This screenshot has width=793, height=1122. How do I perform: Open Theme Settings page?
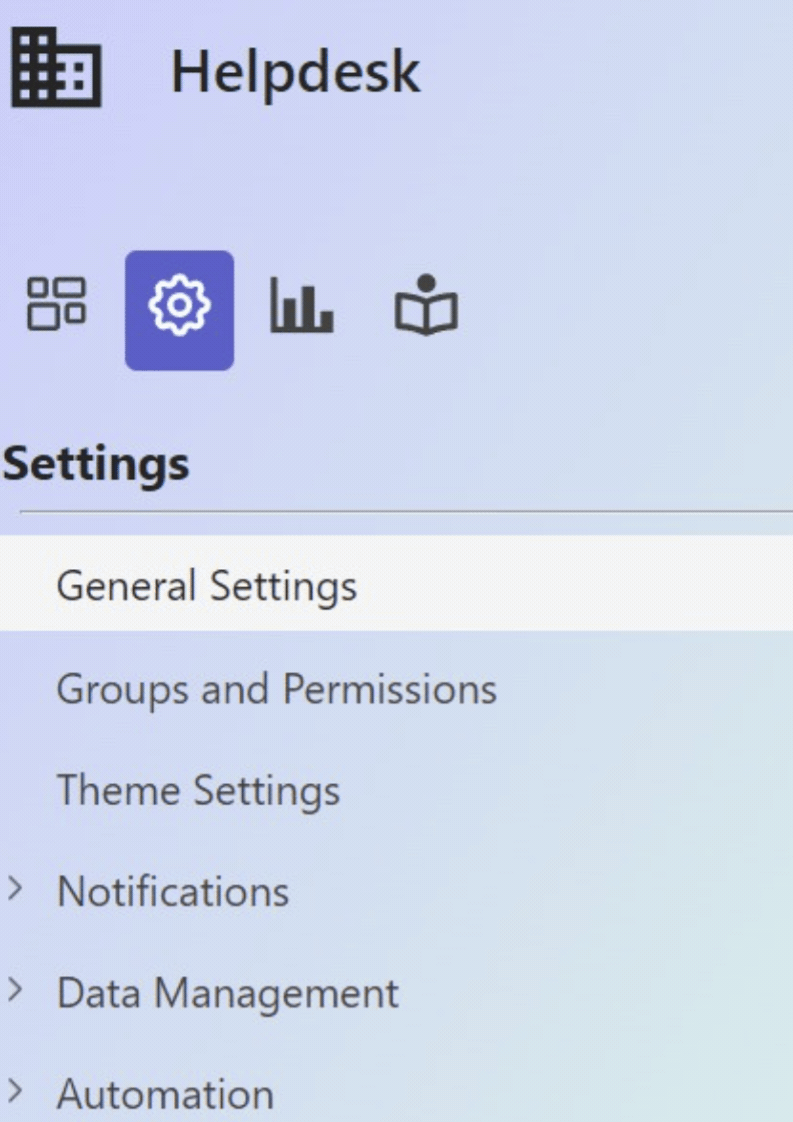coord(198,791)
